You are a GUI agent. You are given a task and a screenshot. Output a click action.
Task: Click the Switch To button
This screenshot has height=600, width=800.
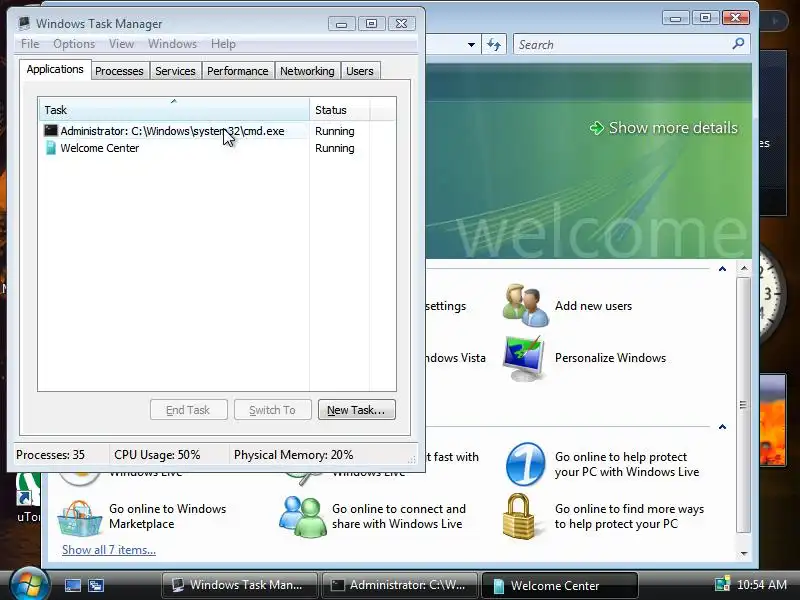272,410
